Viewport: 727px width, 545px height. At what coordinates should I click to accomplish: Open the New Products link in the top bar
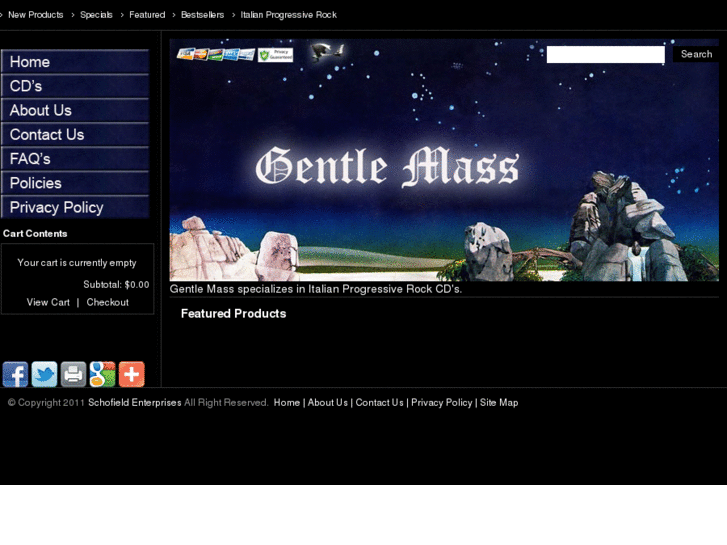point(36,15)
